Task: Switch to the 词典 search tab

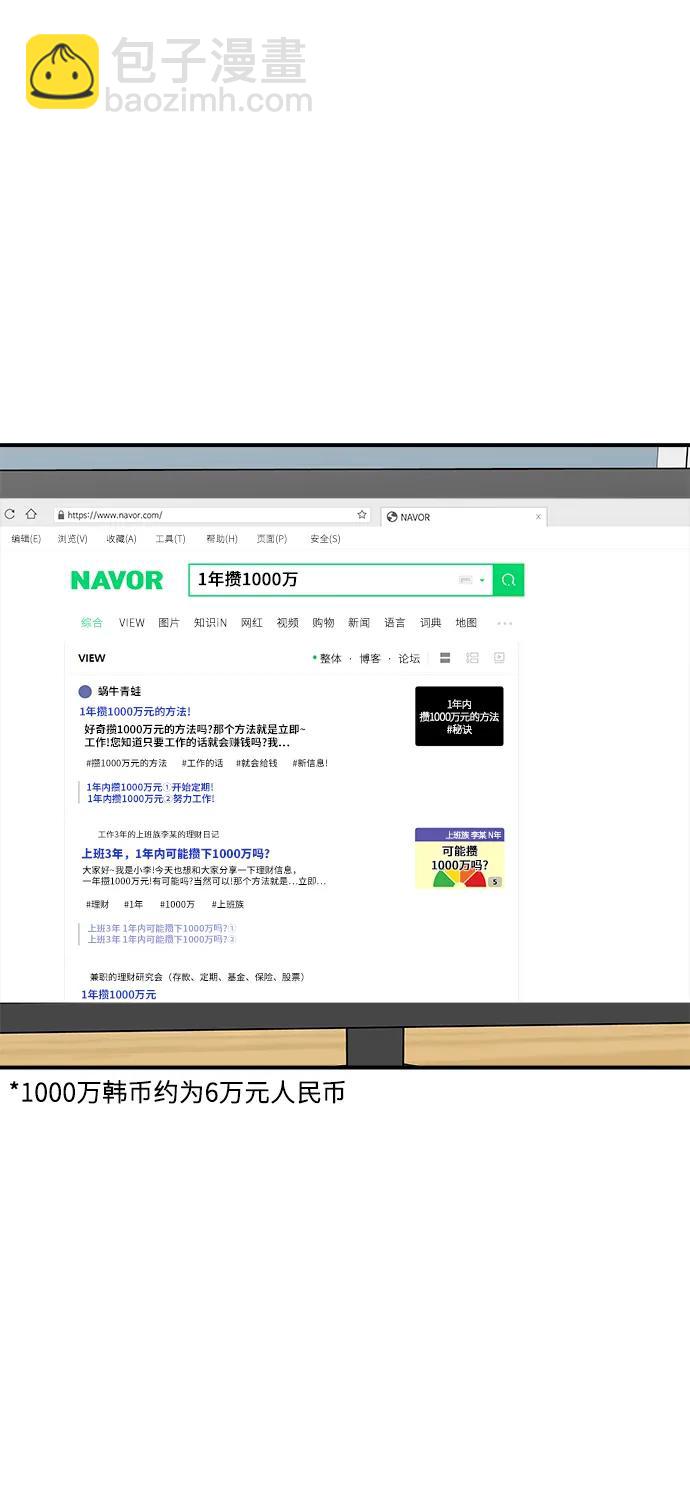Action: pos(431,622)
